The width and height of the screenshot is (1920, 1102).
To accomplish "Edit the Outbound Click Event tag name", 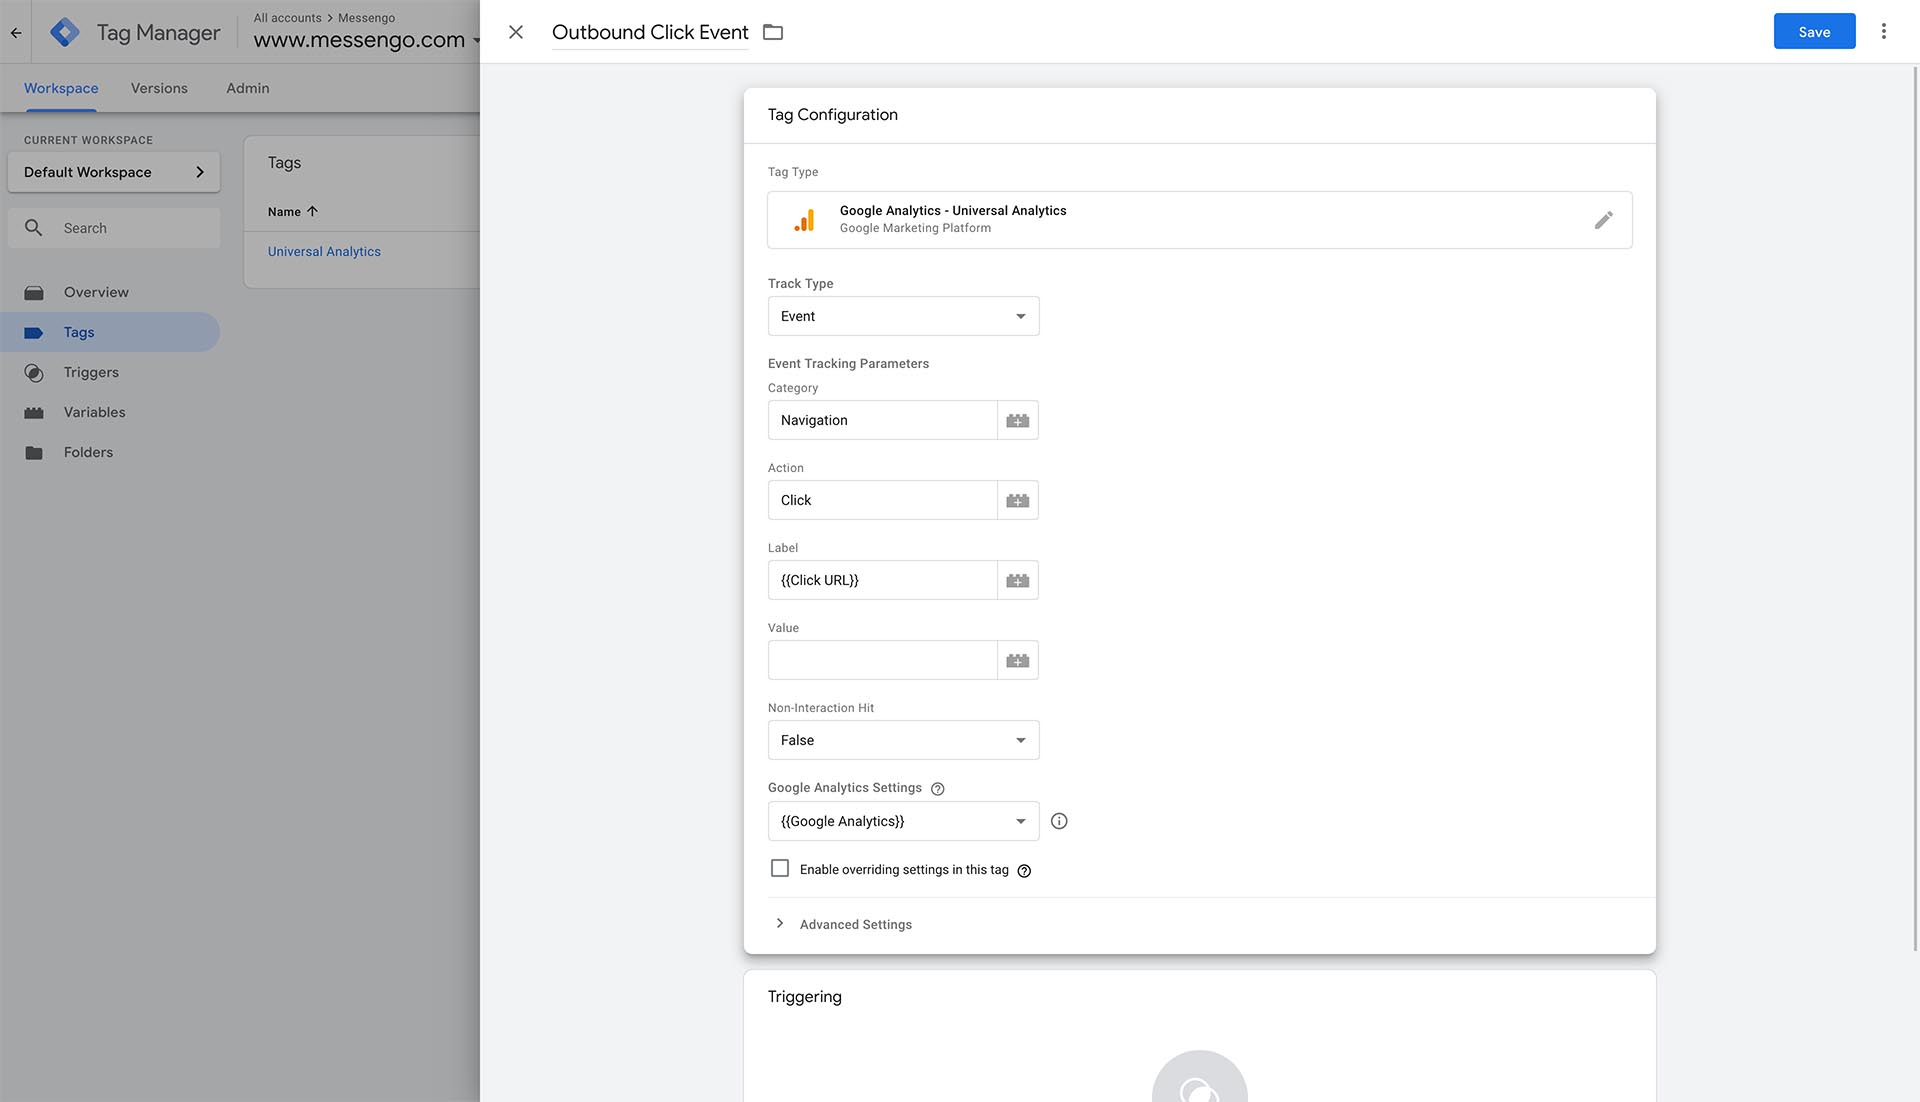I will [650, 32].
